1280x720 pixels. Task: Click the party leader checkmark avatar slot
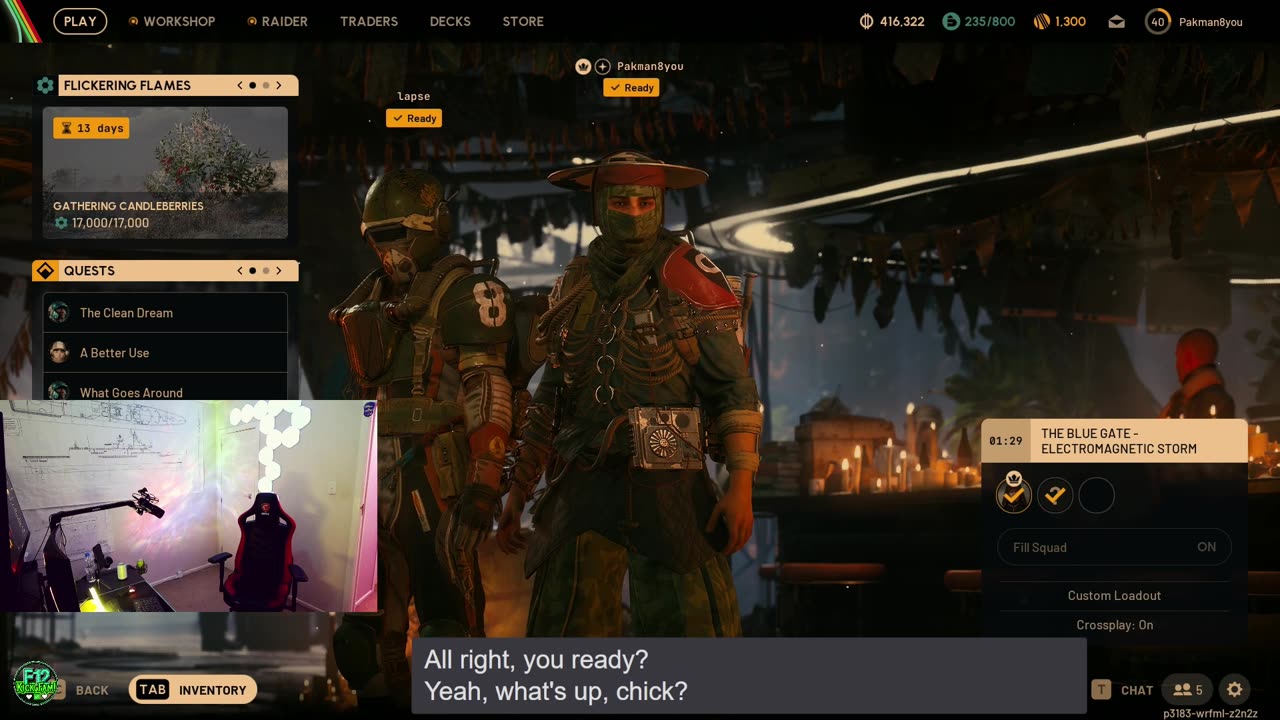tap(1014, 495)
